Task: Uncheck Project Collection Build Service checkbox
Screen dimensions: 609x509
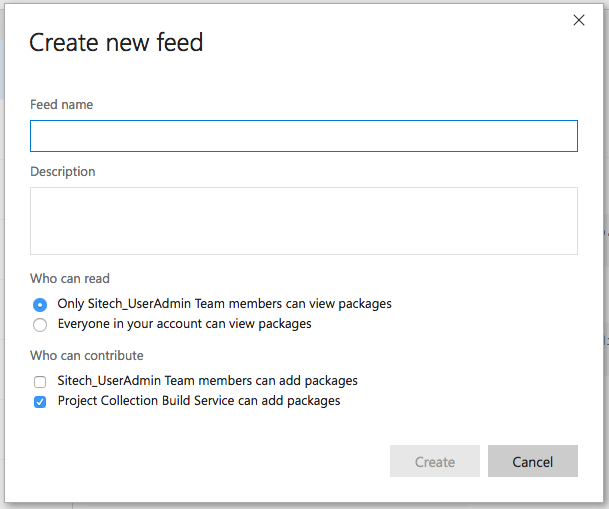Action: tap(40, 401)
